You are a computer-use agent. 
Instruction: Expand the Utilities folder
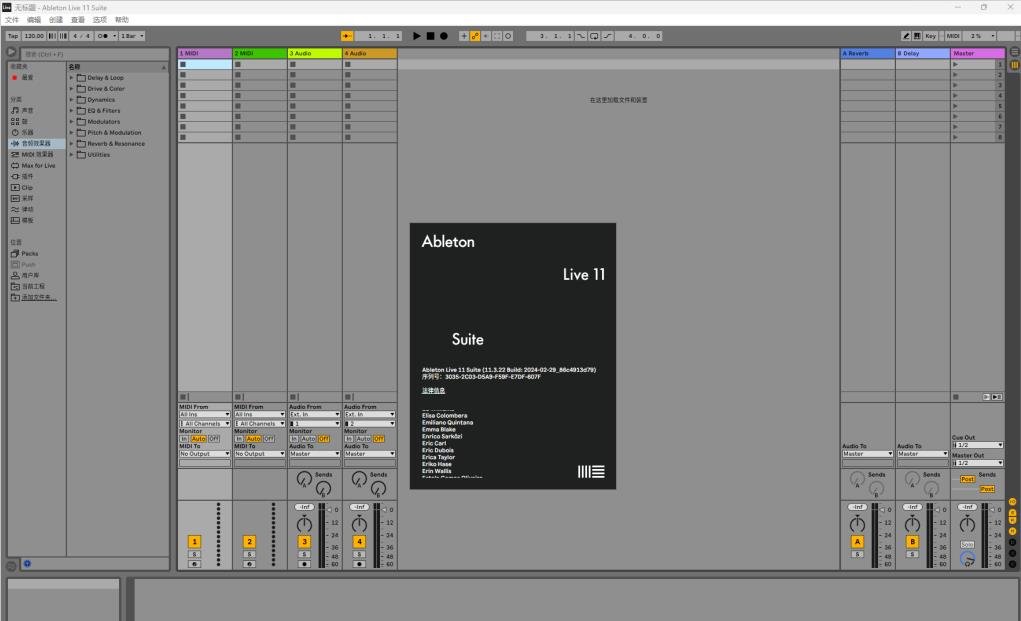pos(72,155)
